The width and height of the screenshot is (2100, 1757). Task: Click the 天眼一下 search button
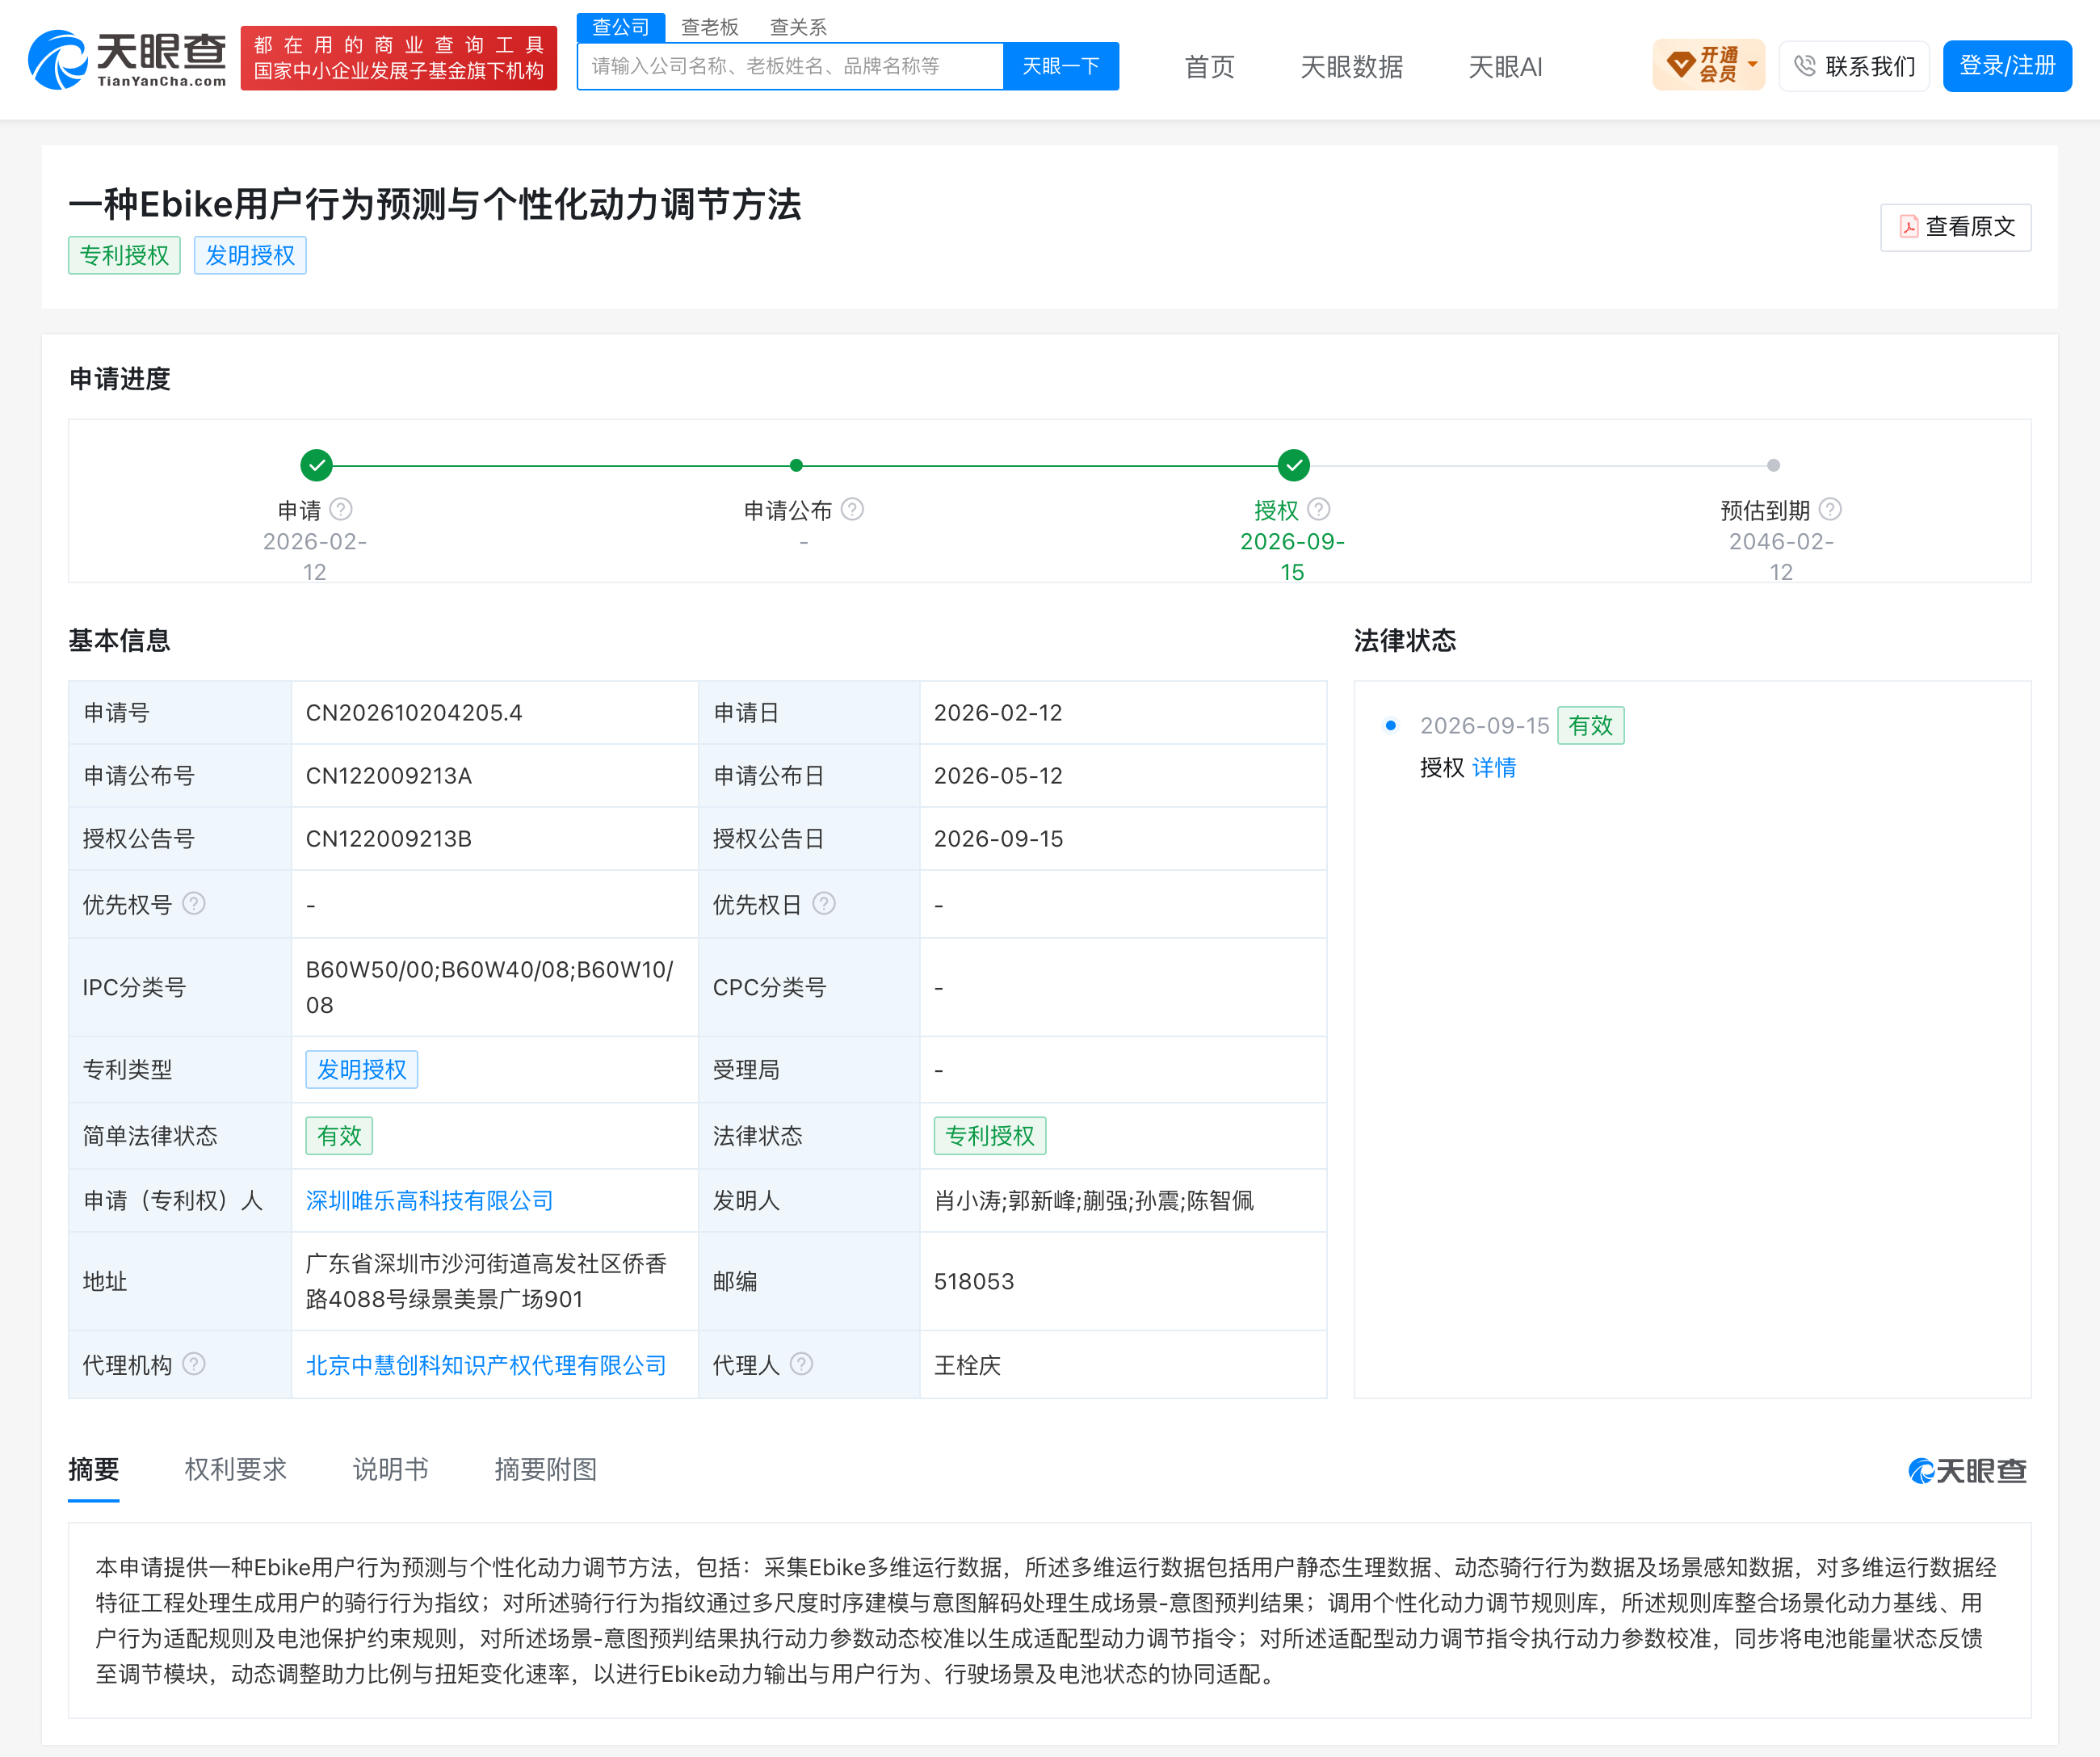coord(1061,66)
